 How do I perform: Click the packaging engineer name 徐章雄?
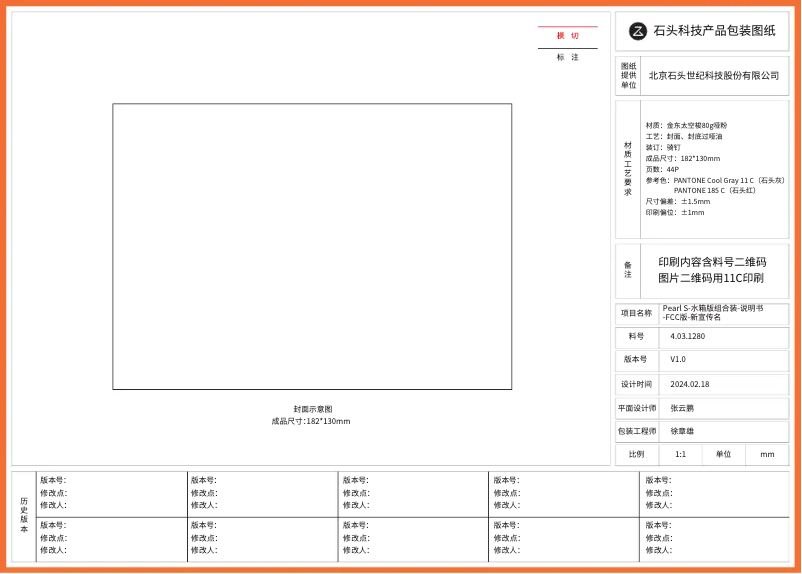click(682, 431)
